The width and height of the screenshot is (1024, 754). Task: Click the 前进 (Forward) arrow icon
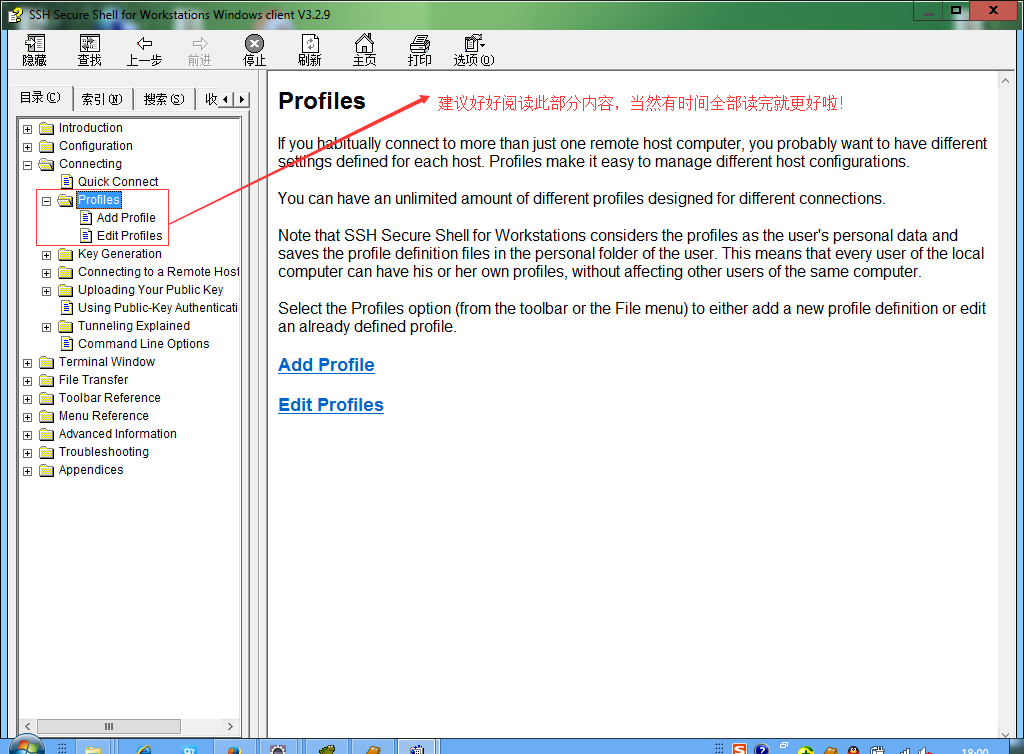pos(200,50)
